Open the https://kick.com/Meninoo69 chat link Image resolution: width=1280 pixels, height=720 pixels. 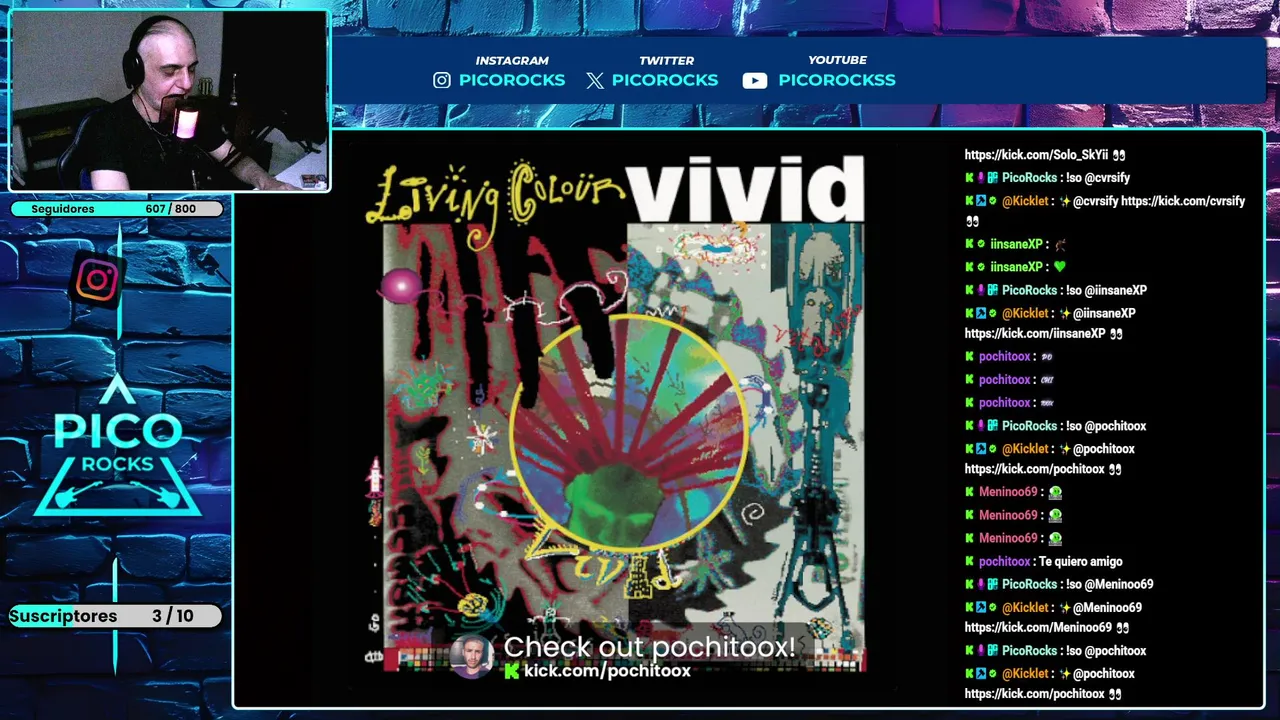1038,628
